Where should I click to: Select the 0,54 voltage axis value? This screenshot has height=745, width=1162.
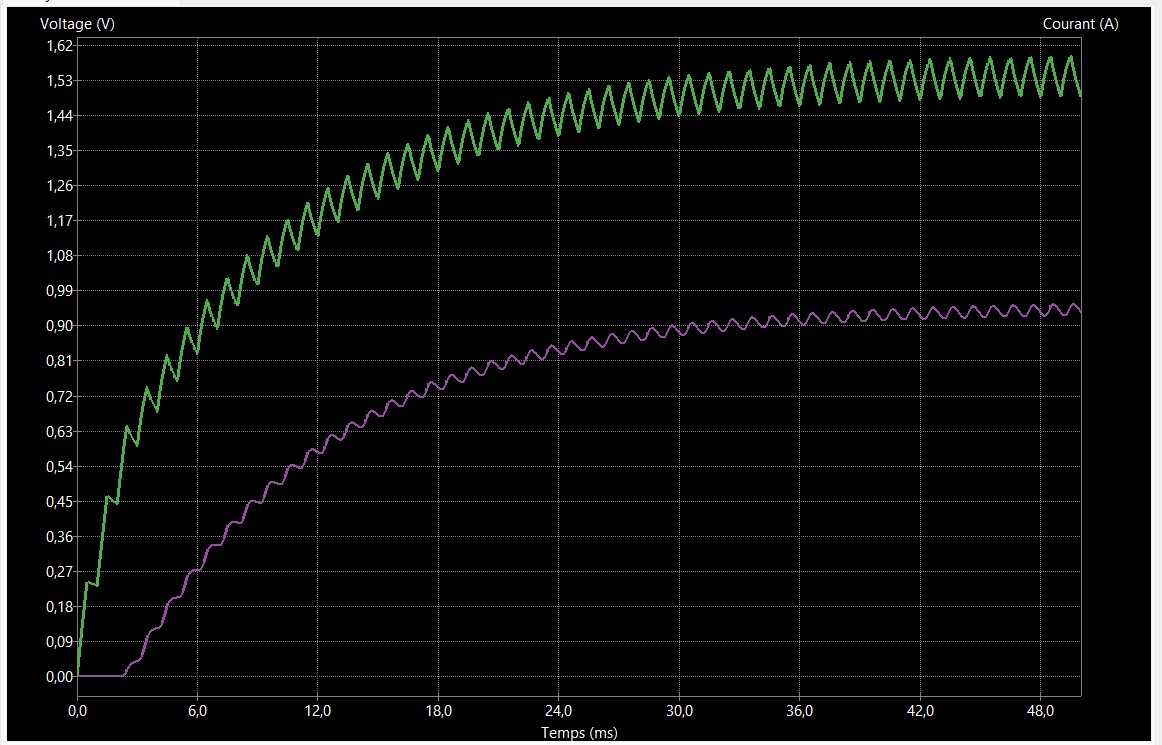pyautogui.click(x=59, y=466)
